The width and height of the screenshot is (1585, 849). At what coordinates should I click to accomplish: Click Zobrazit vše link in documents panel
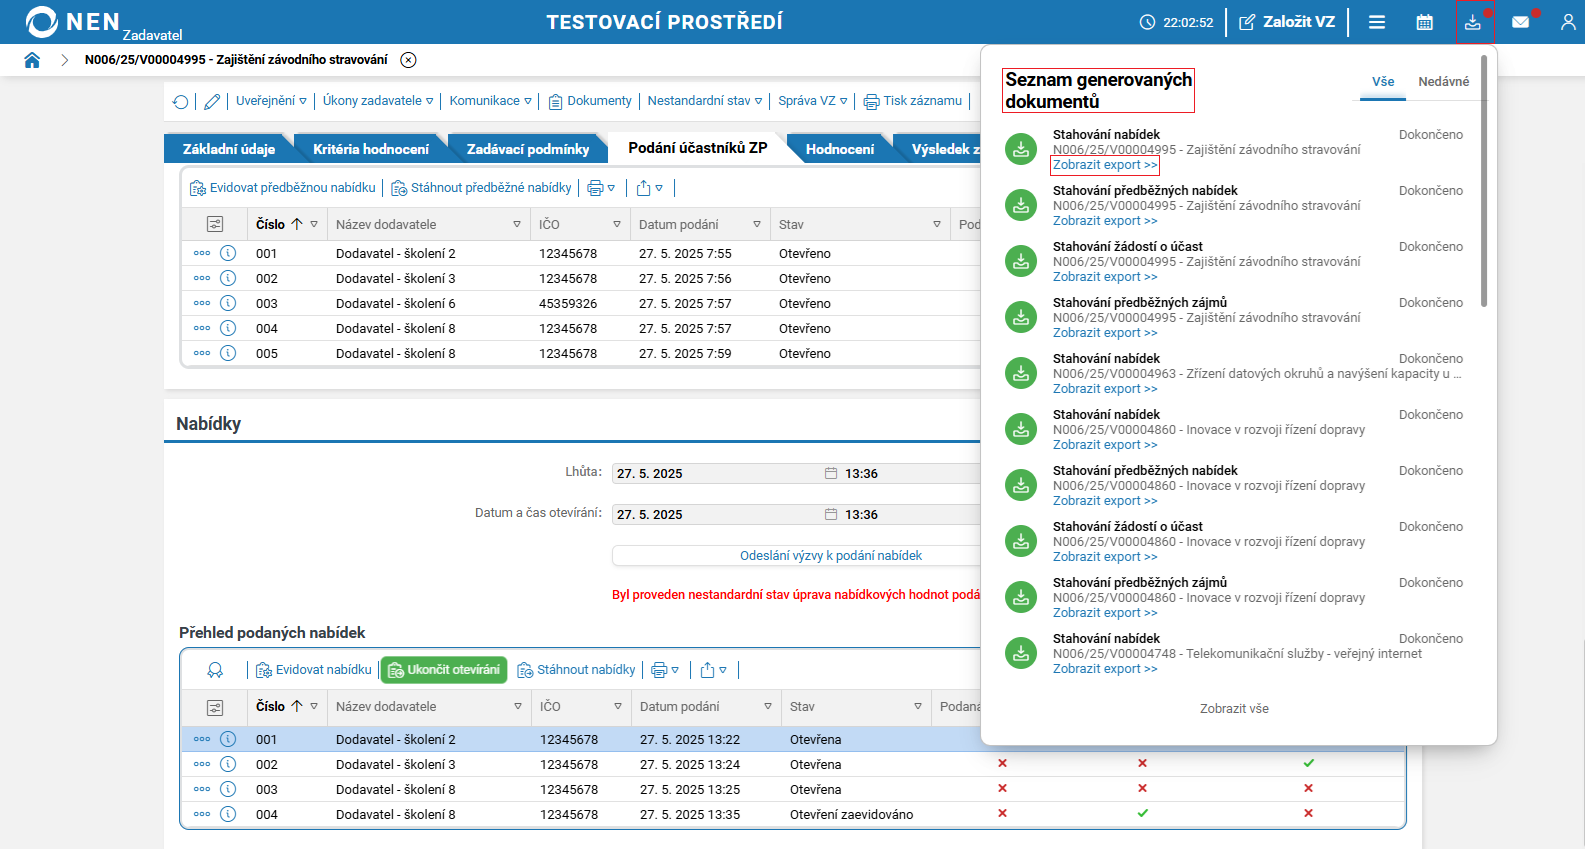(1234, 709)
